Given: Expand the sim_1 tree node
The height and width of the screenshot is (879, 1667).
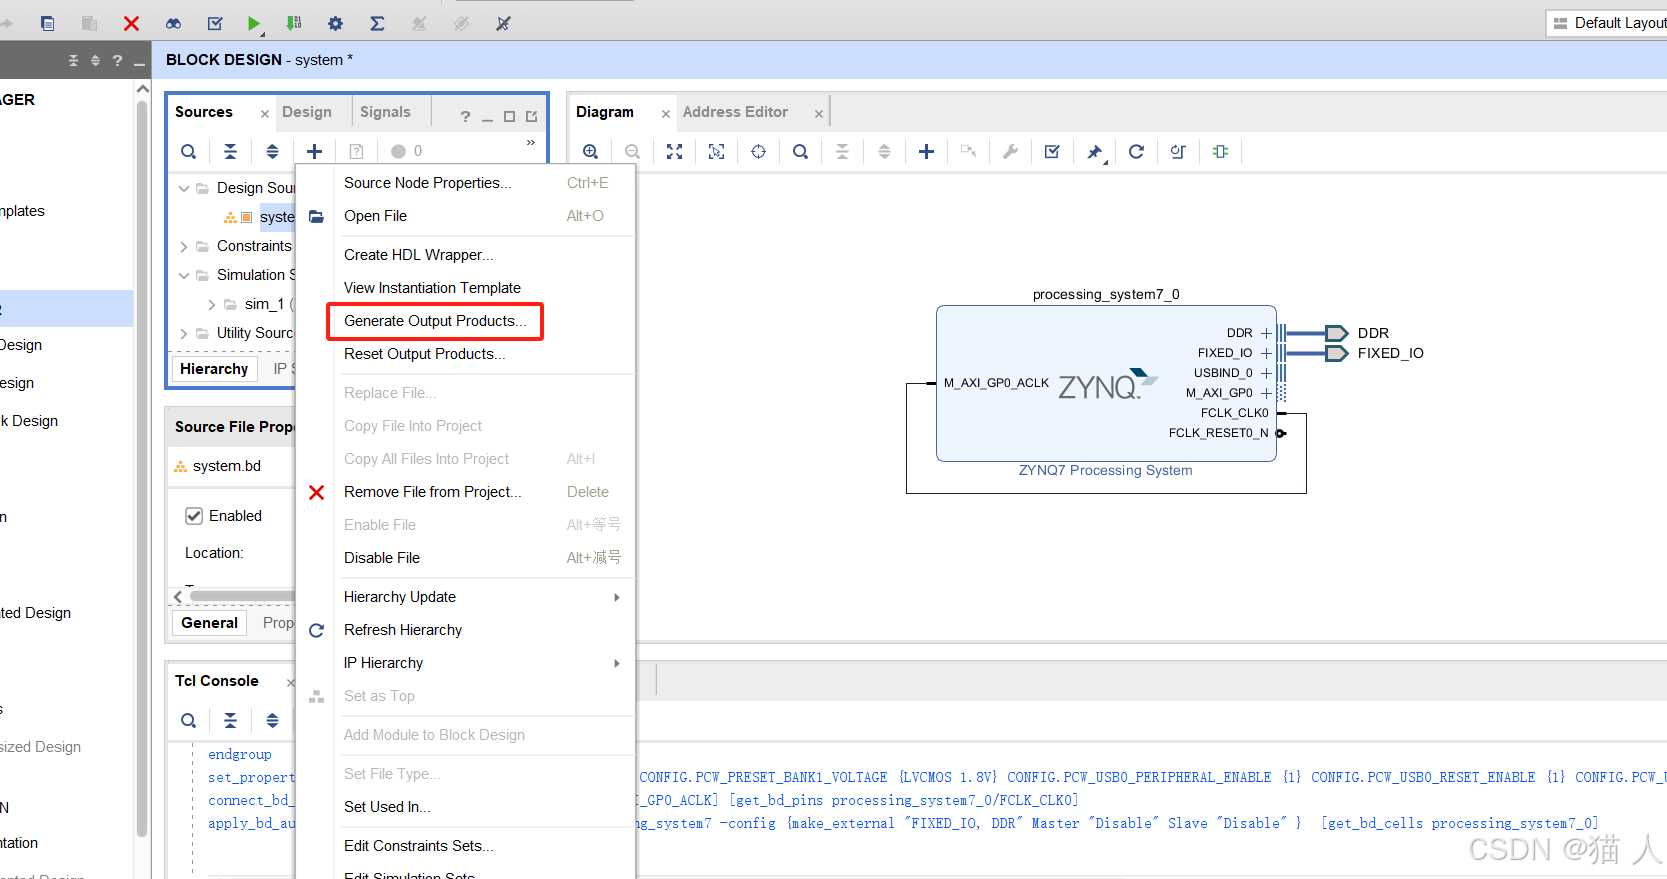Looking at the screenshot, I should point(212,304).
